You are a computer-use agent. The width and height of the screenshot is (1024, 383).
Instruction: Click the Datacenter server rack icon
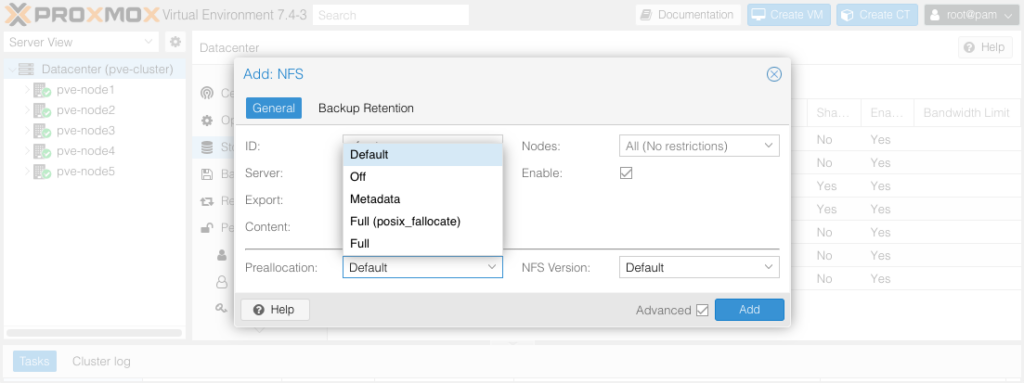click(x=27, y=69)
